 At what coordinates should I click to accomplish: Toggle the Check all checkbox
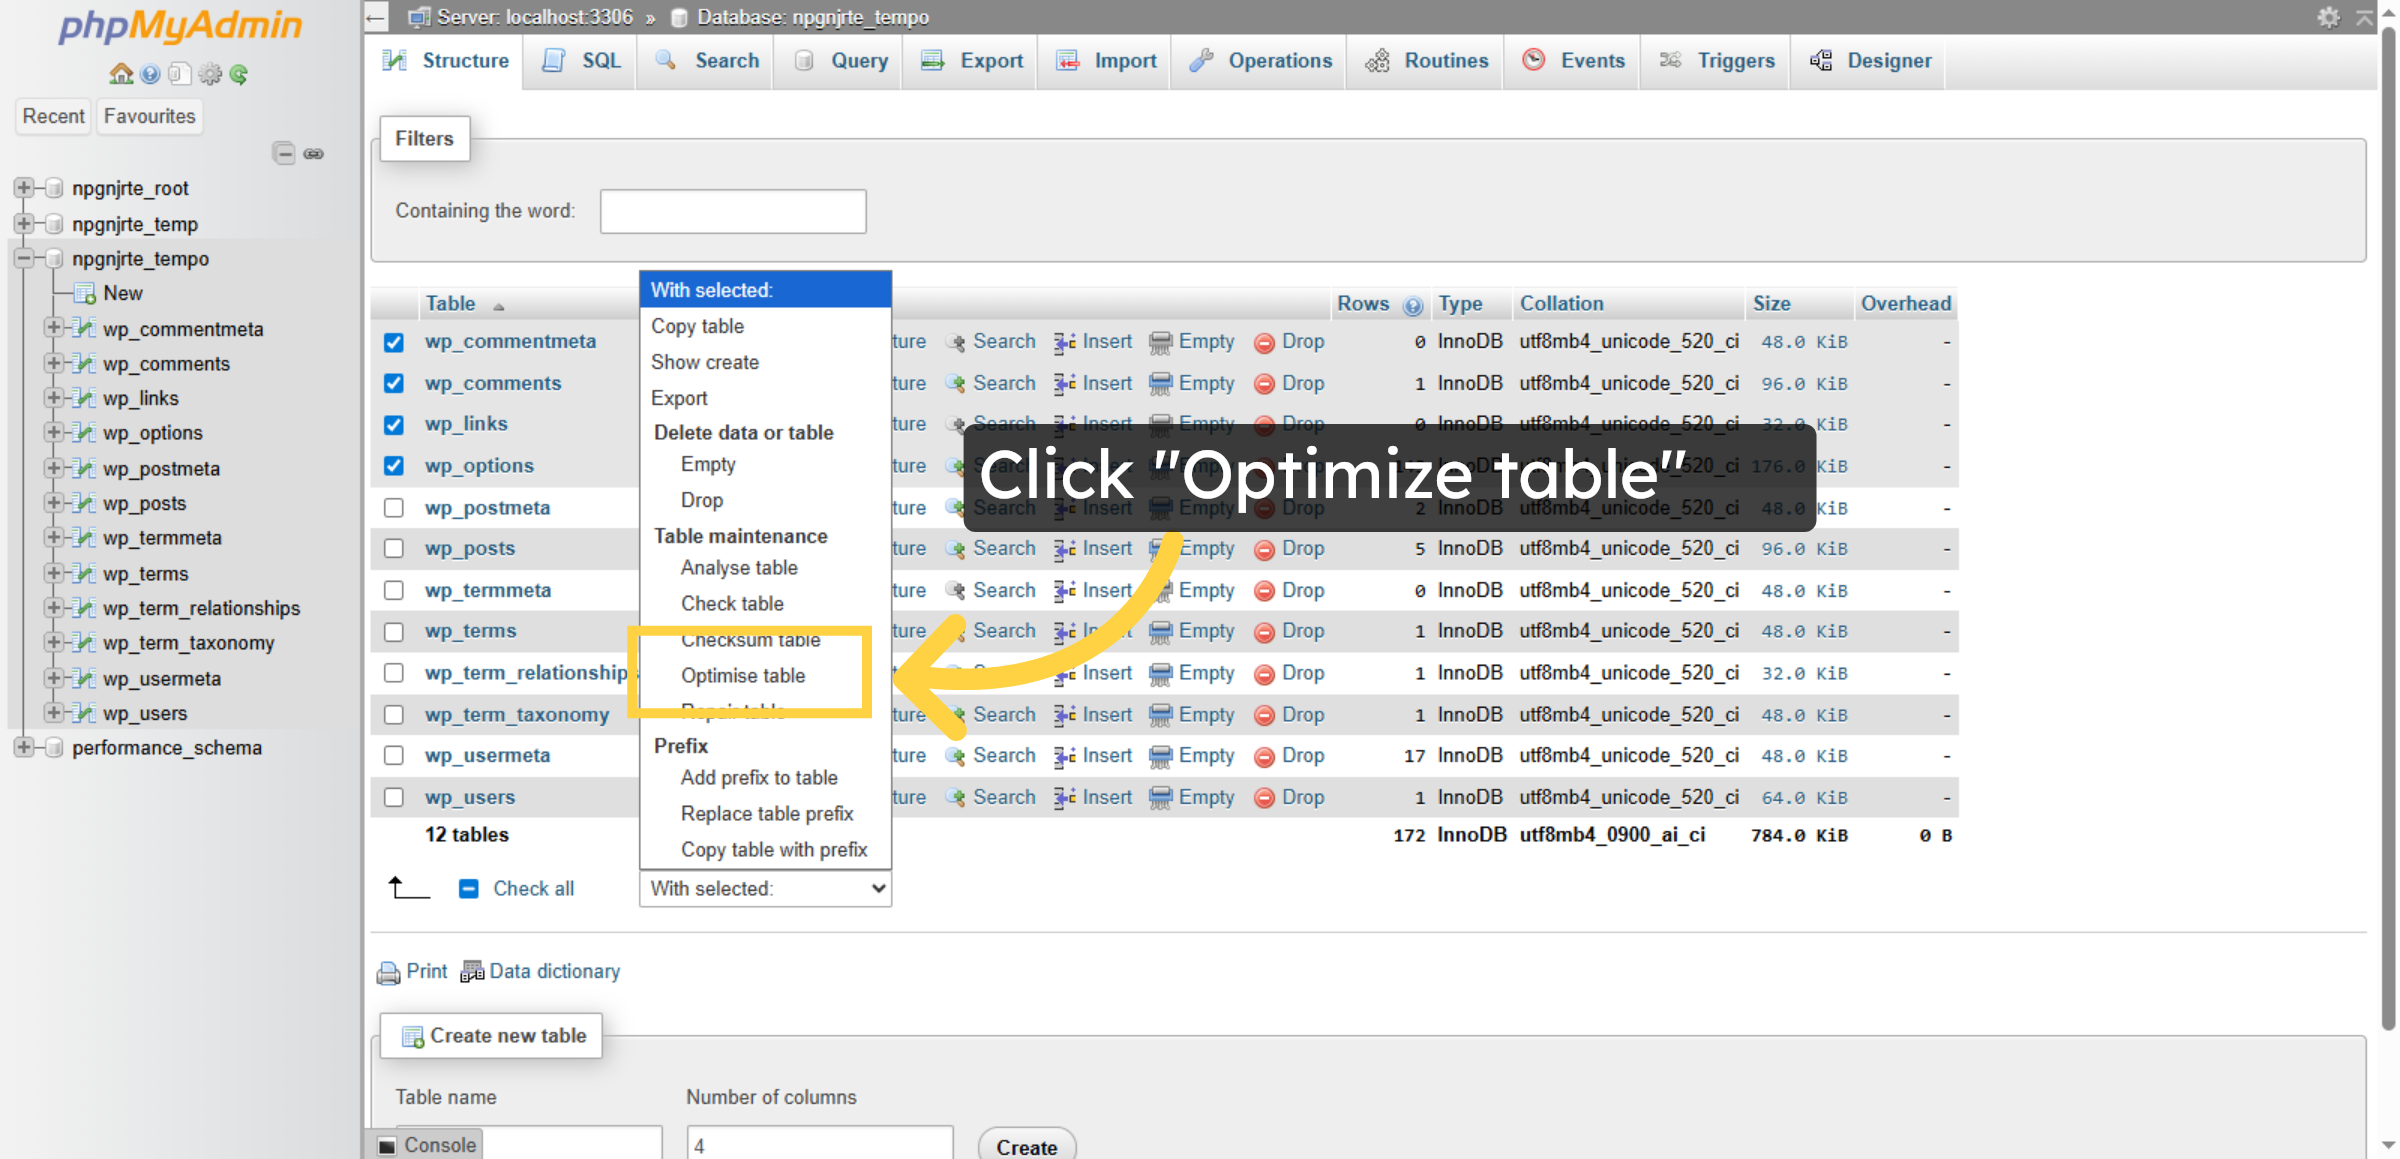(470, 888)
